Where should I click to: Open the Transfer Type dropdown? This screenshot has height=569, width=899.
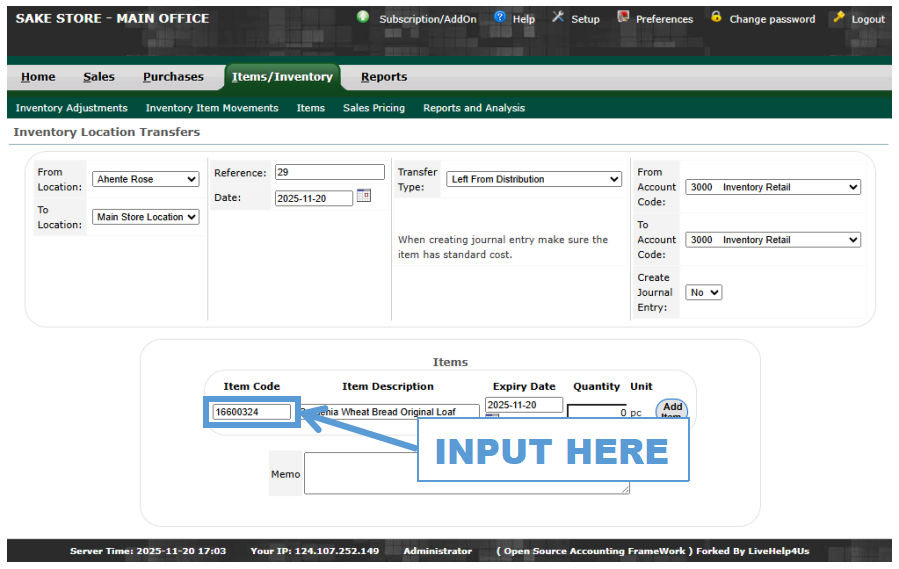(534, 179)
